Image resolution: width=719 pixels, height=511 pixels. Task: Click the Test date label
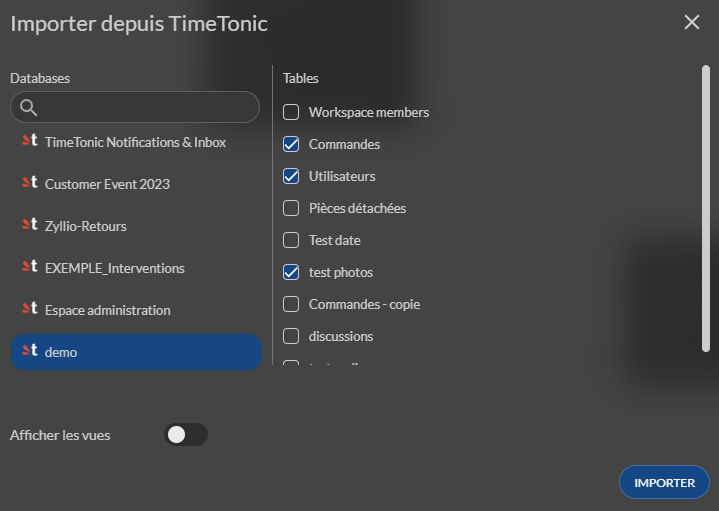click(x=334, y=240)
